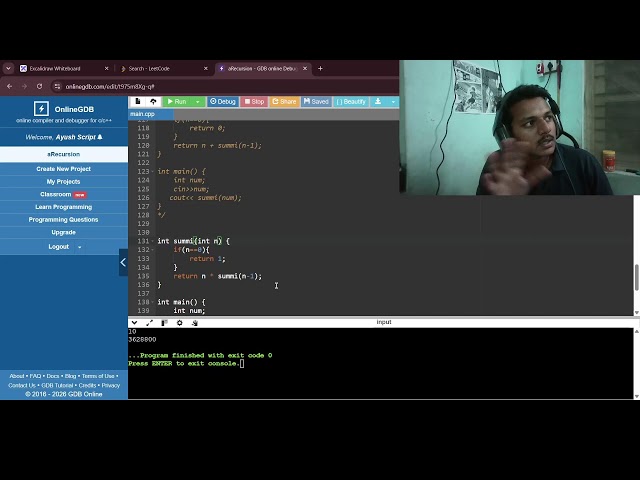This screenshot has height=480, width=640.
Task: Go to Learn Programming
Action: click(x=64, y=207)
